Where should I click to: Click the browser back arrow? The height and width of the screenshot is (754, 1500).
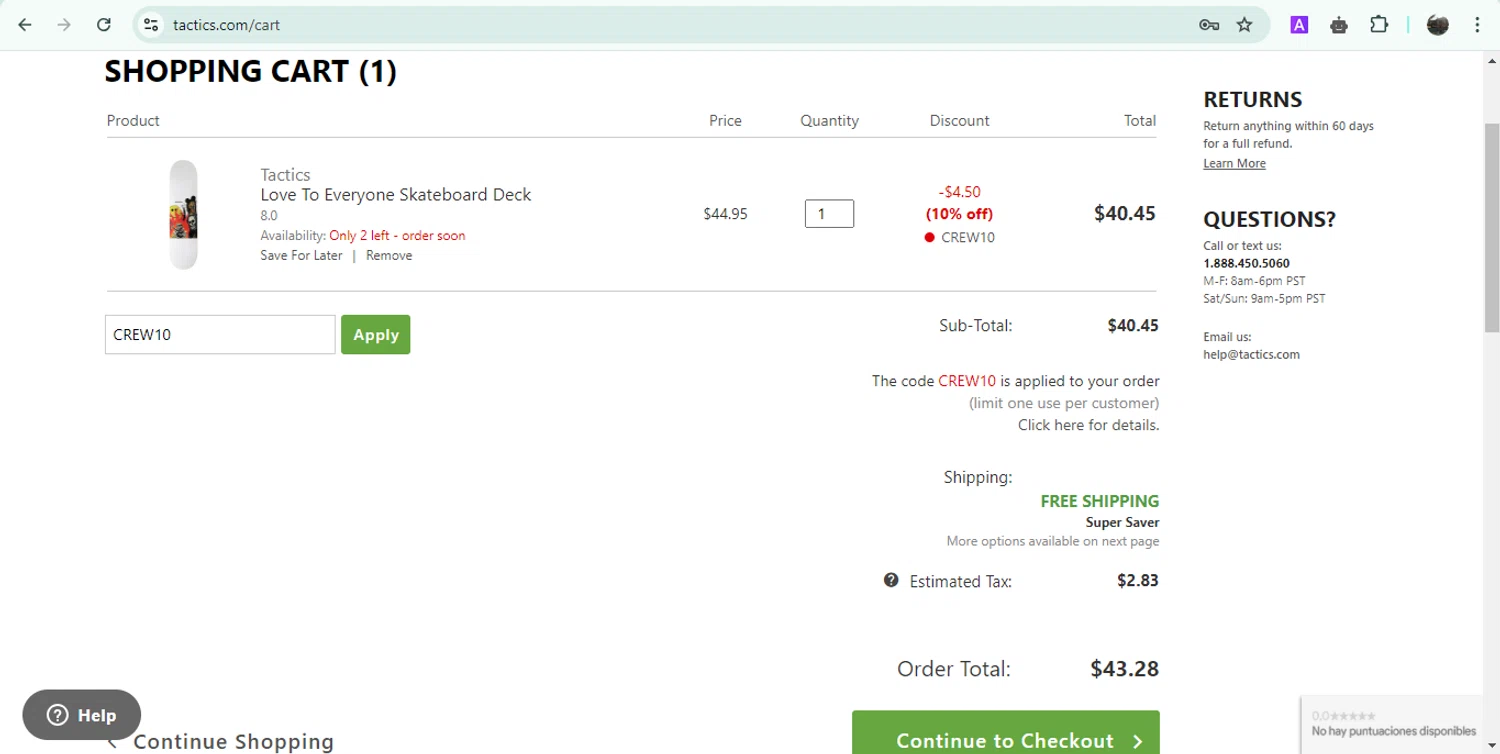[x=25, y=25]
